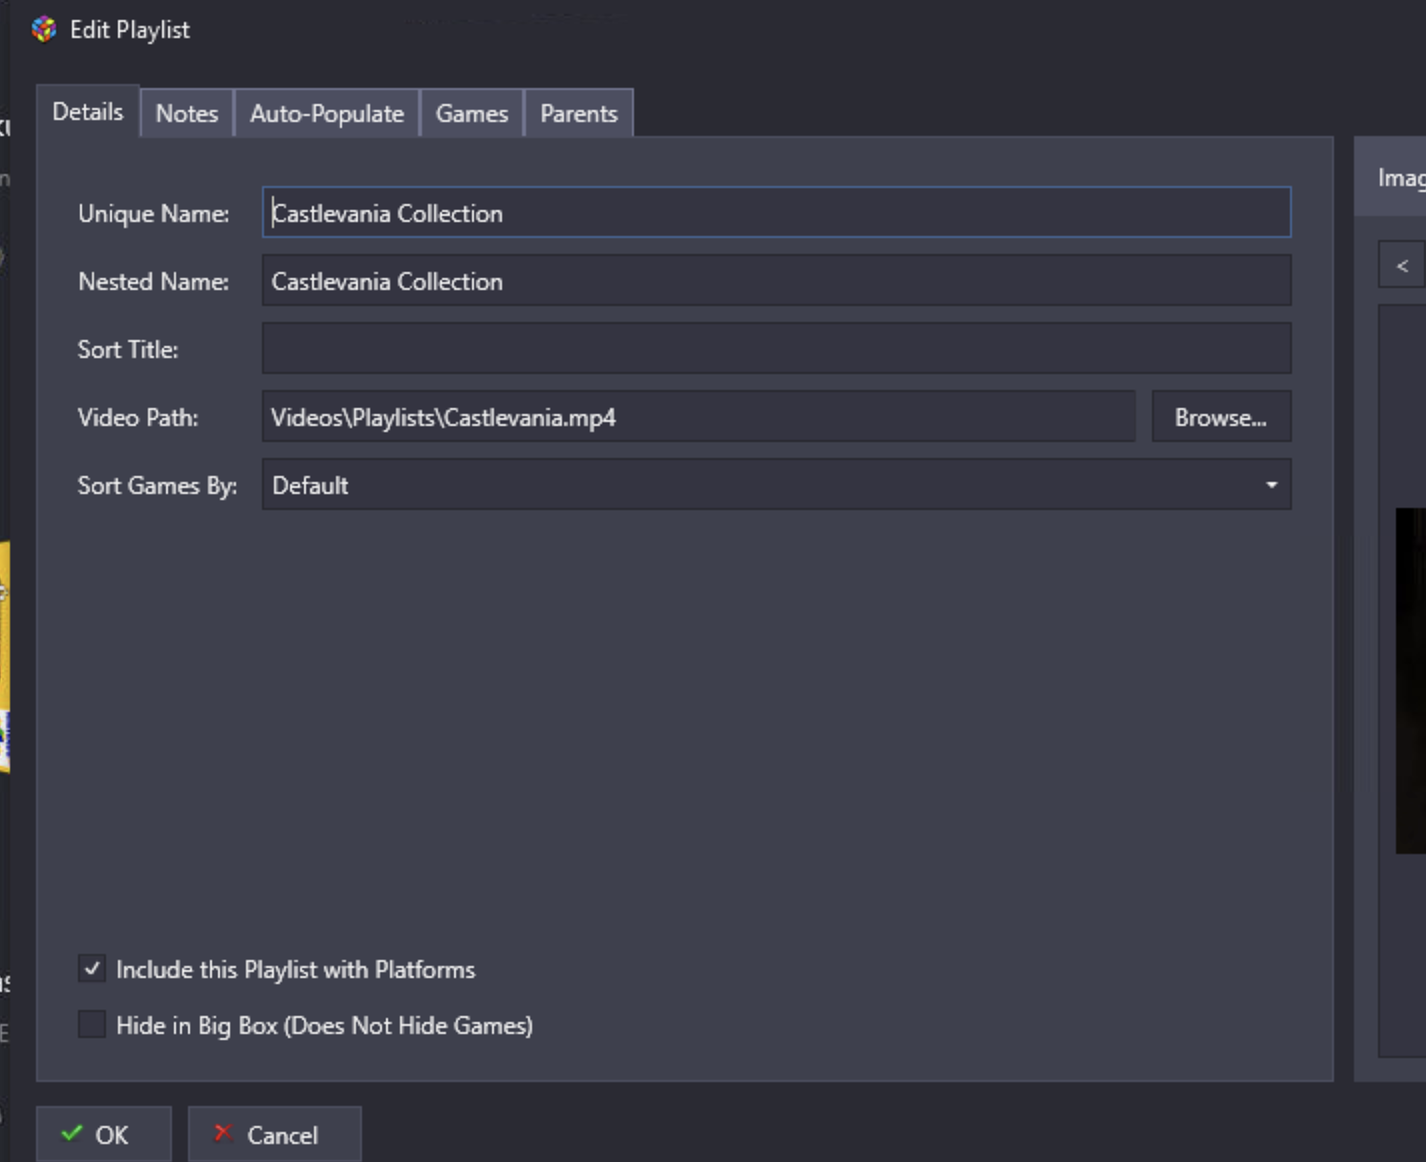This screenshot has width=1426, height=1162.
Task: Open the Notes tab
Action: [x=187, y=113]
